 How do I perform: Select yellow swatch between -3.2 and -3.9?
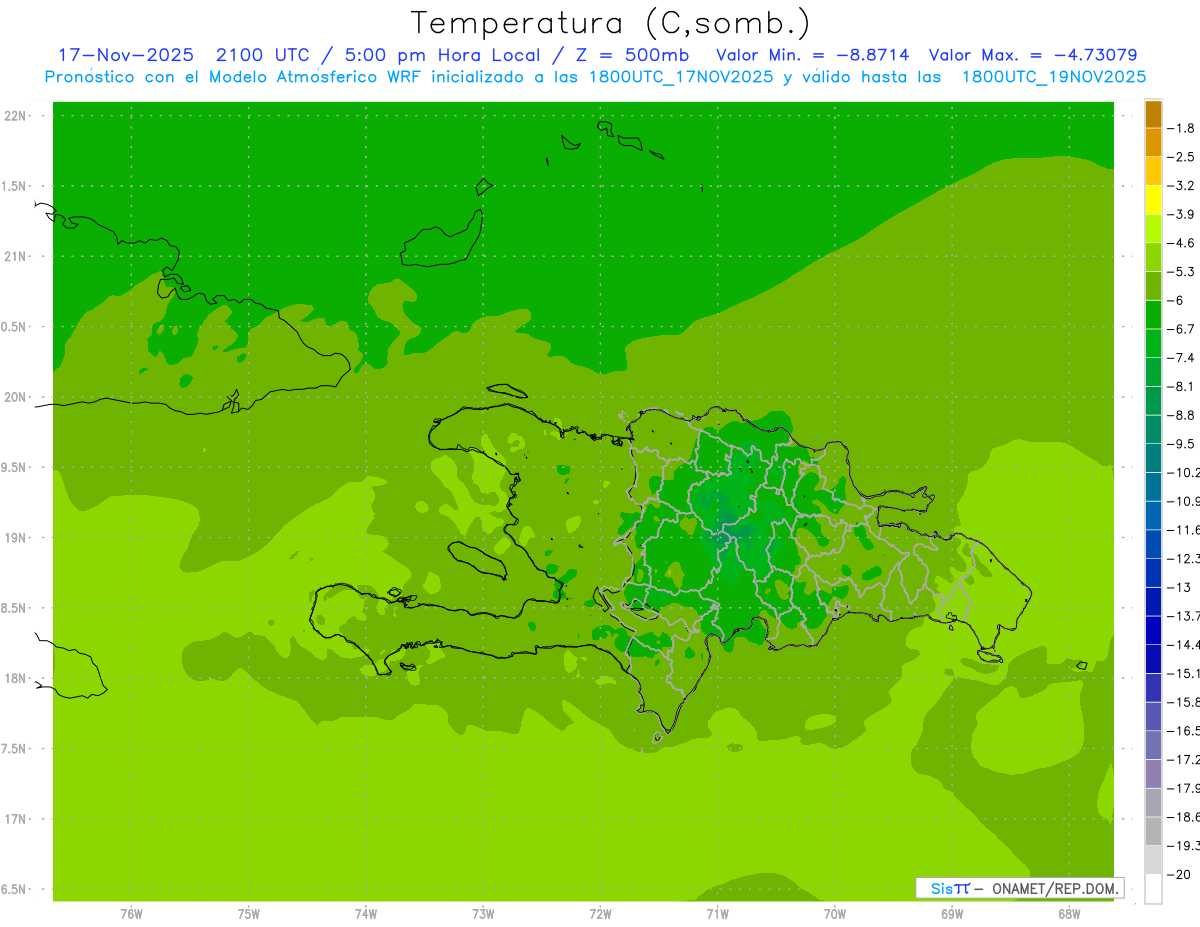1153,200
